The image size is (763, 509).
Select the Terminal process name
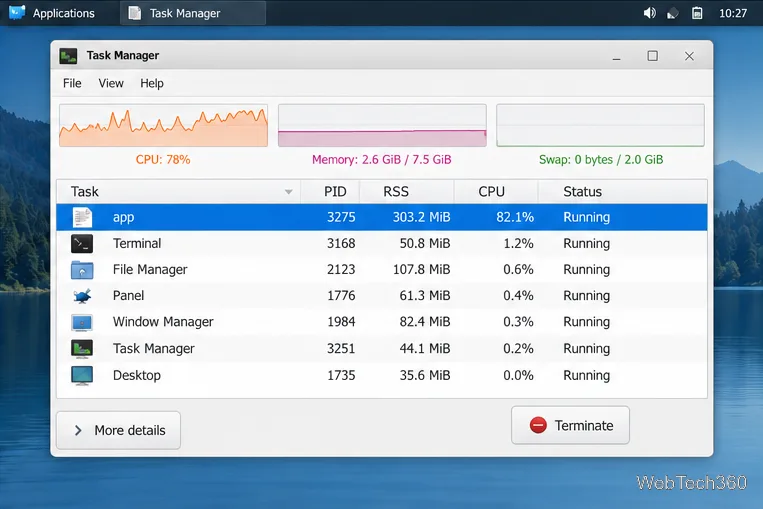tap(137, 243)
